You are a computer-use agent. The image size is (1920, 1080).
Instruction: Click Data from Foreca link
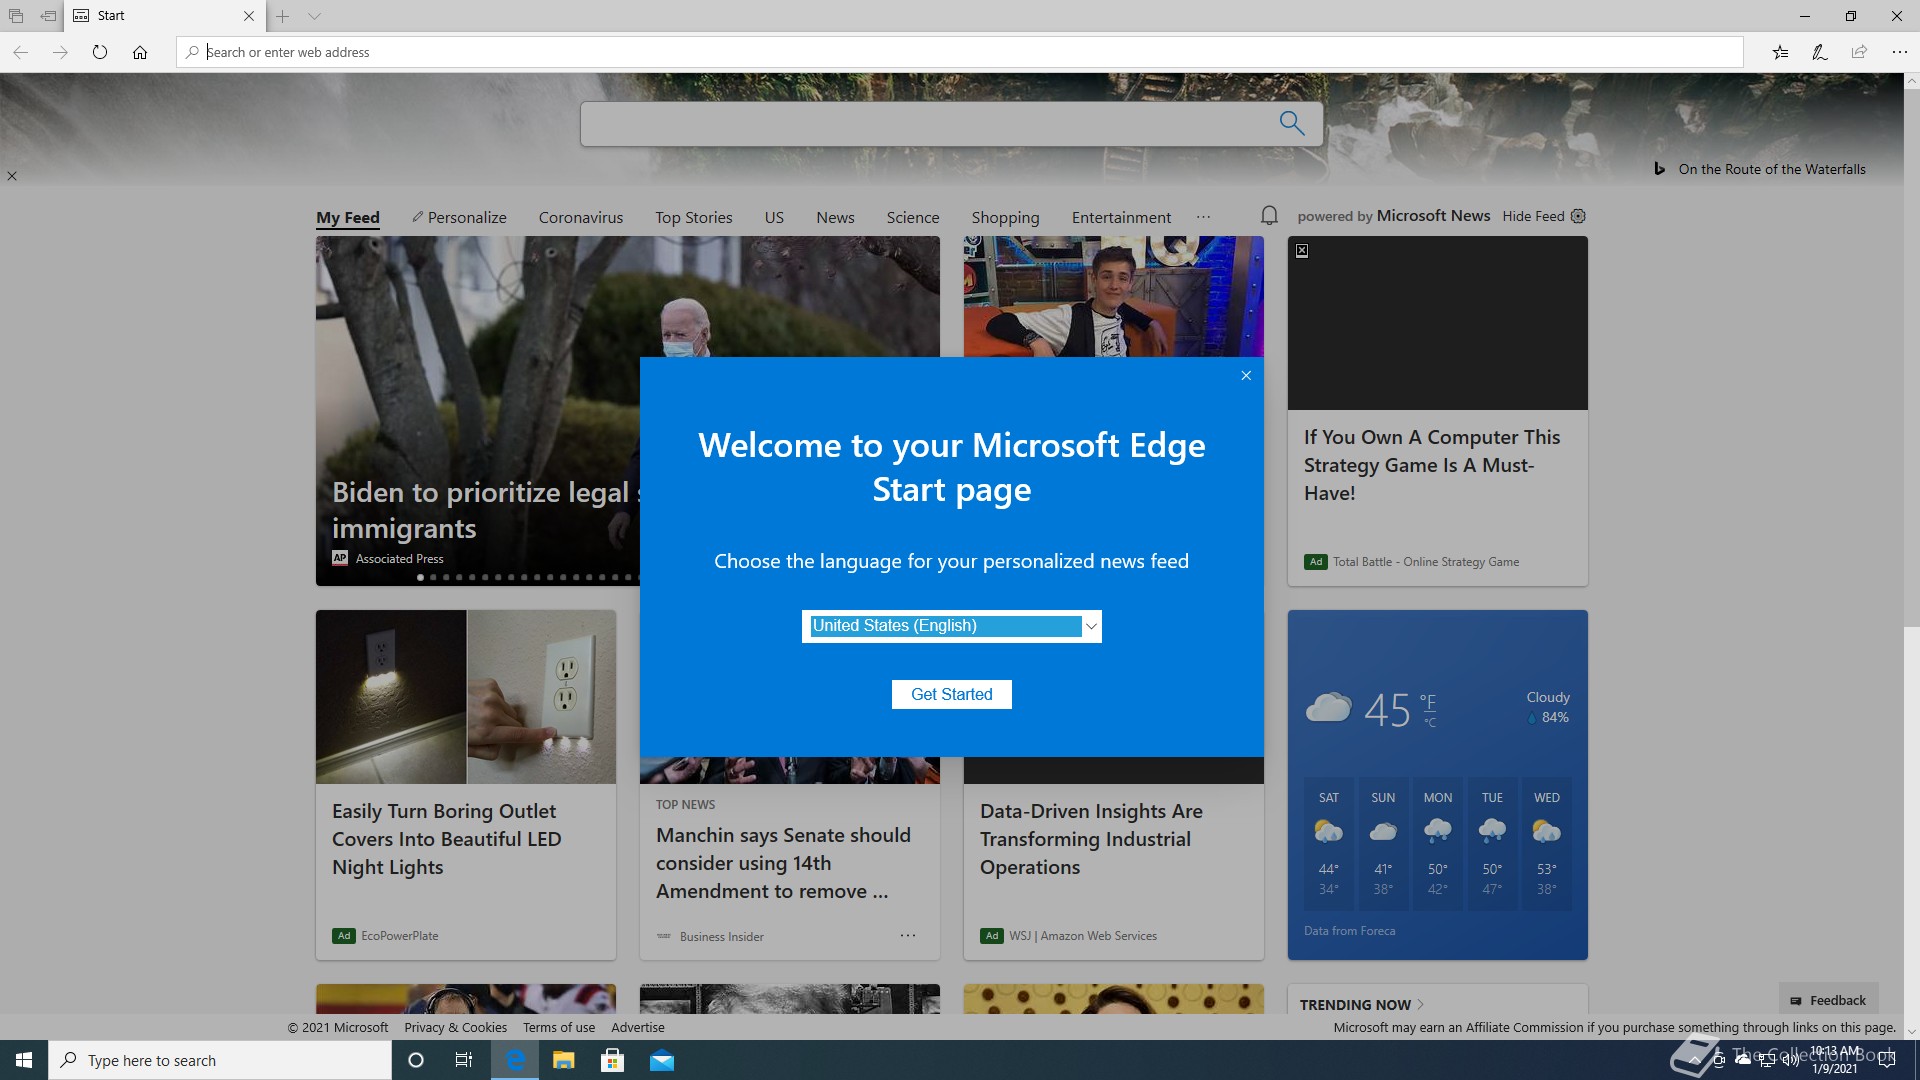coord(1349,931)
